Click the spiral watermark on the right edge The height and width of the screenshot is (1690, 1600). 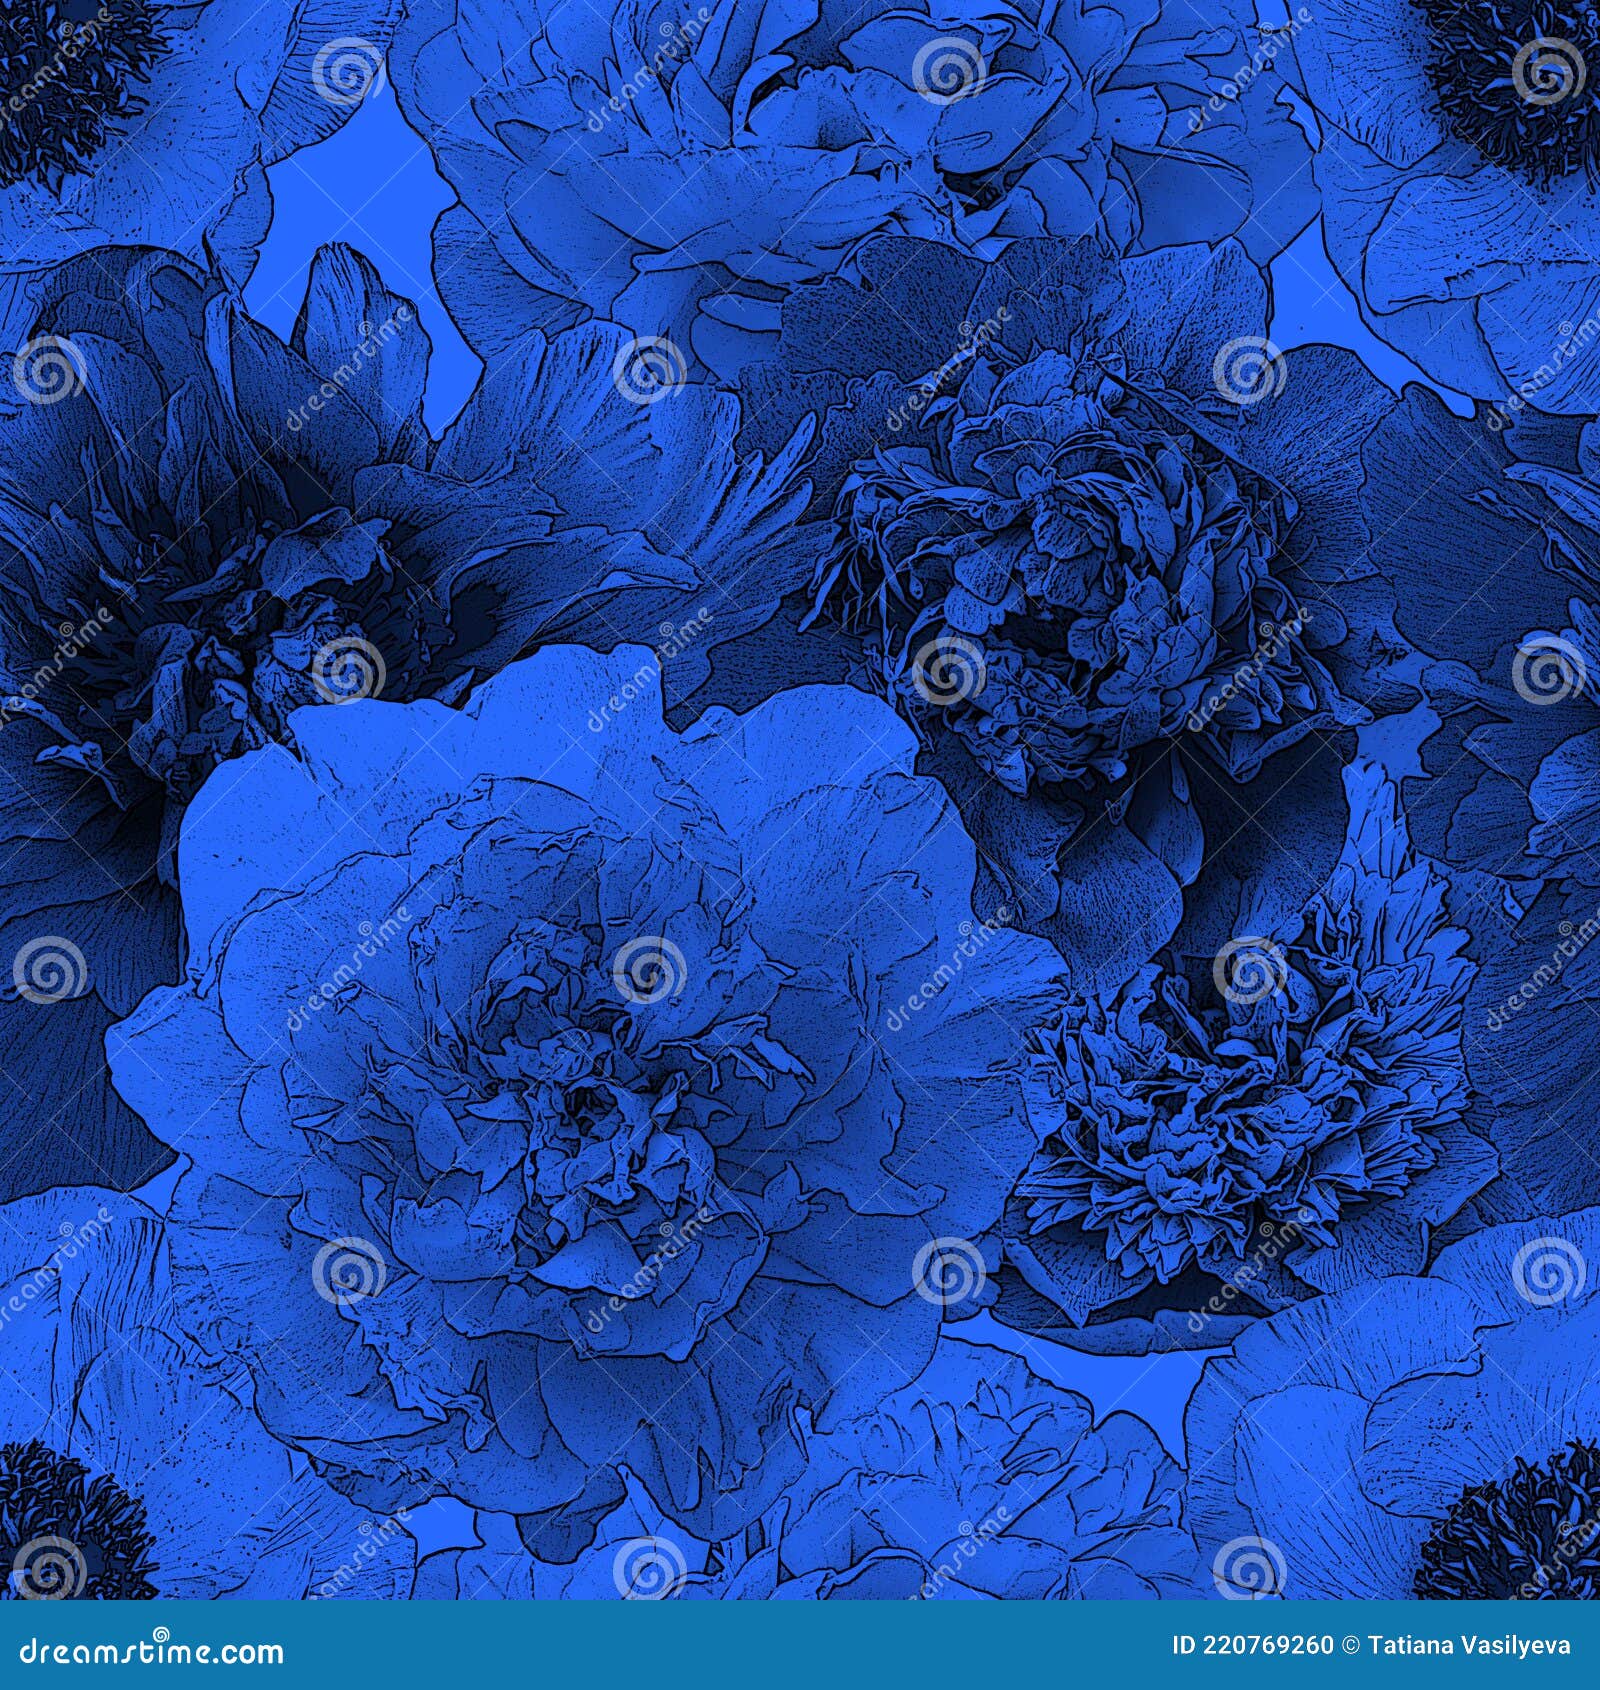point(1545,672)
